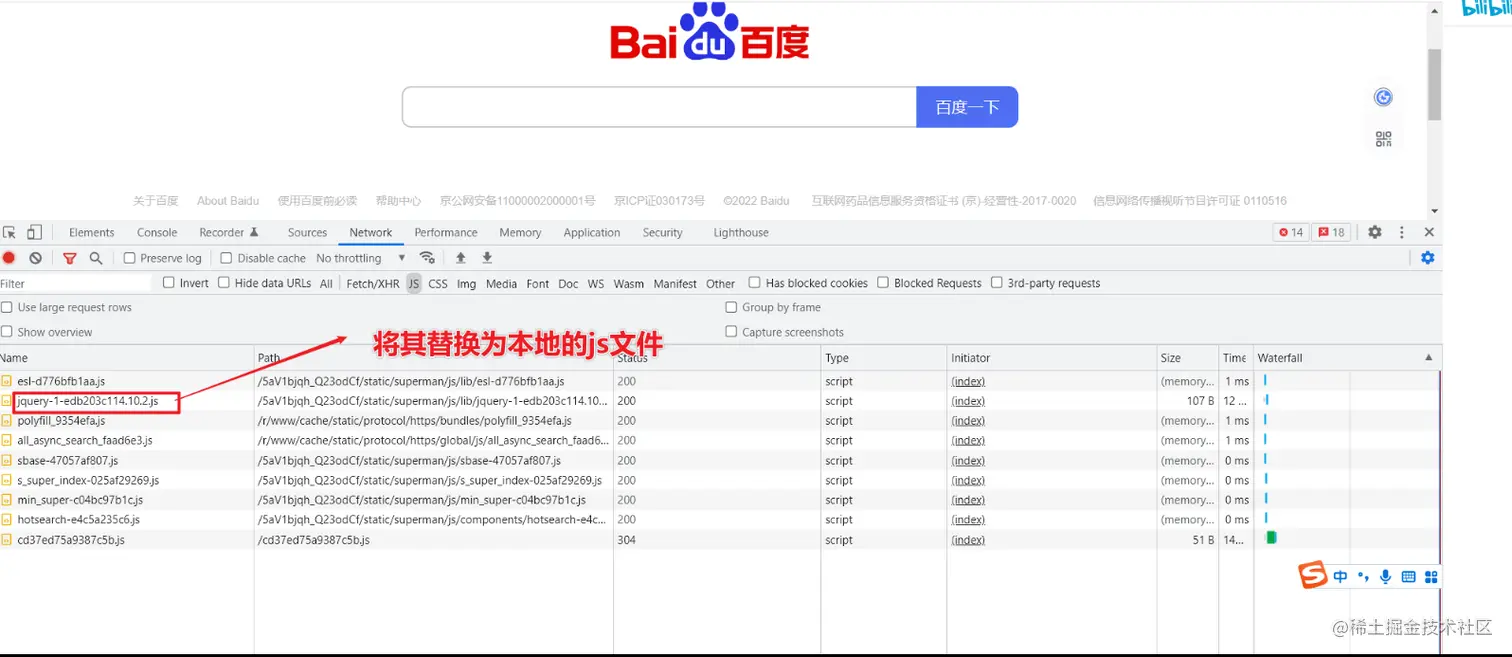This screenshot has height=657, width=1512.
Task: Check 3rd-party requests checkbox
Action: coord(997,283)
